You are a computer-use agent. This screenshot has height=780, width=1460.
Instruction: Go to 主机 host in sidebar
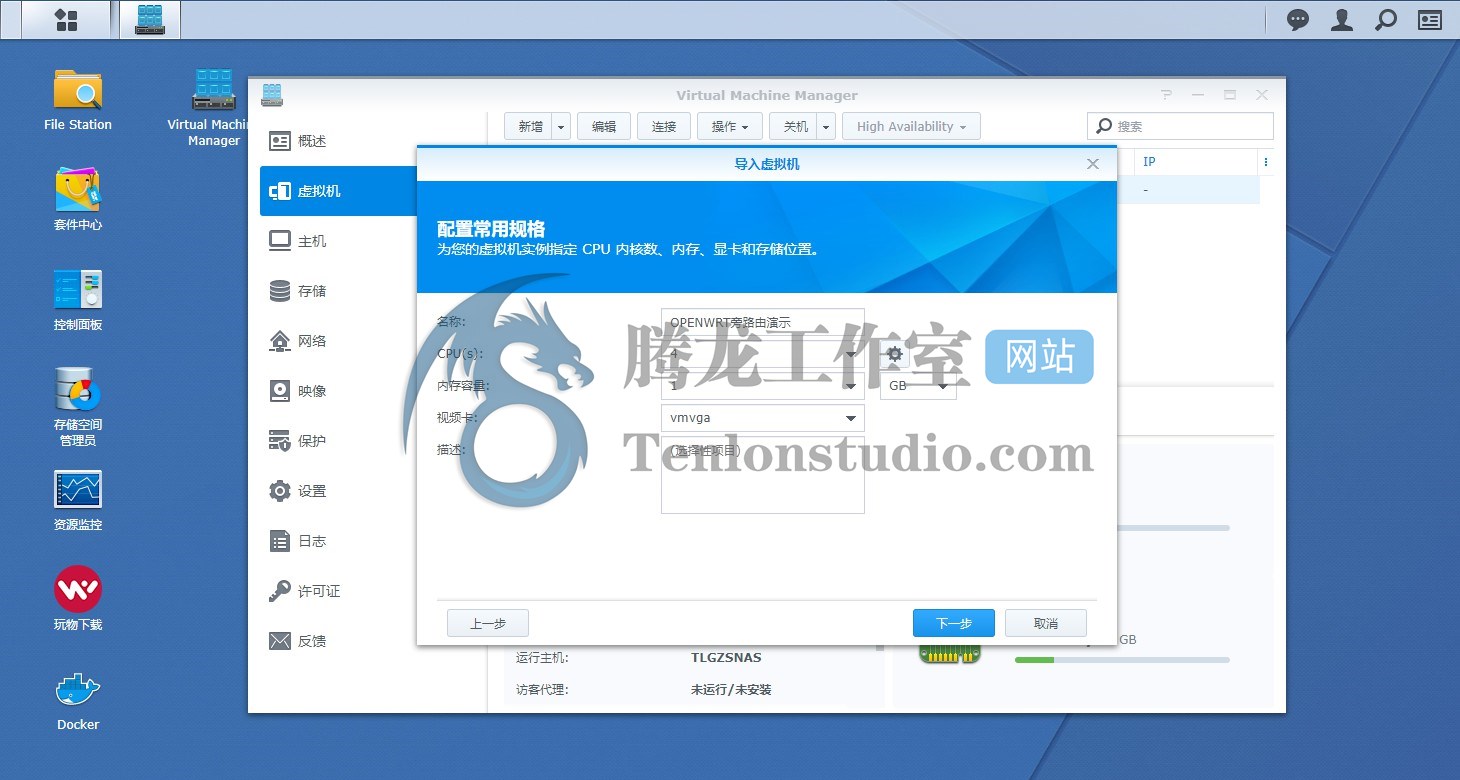[x=338, y=241]
